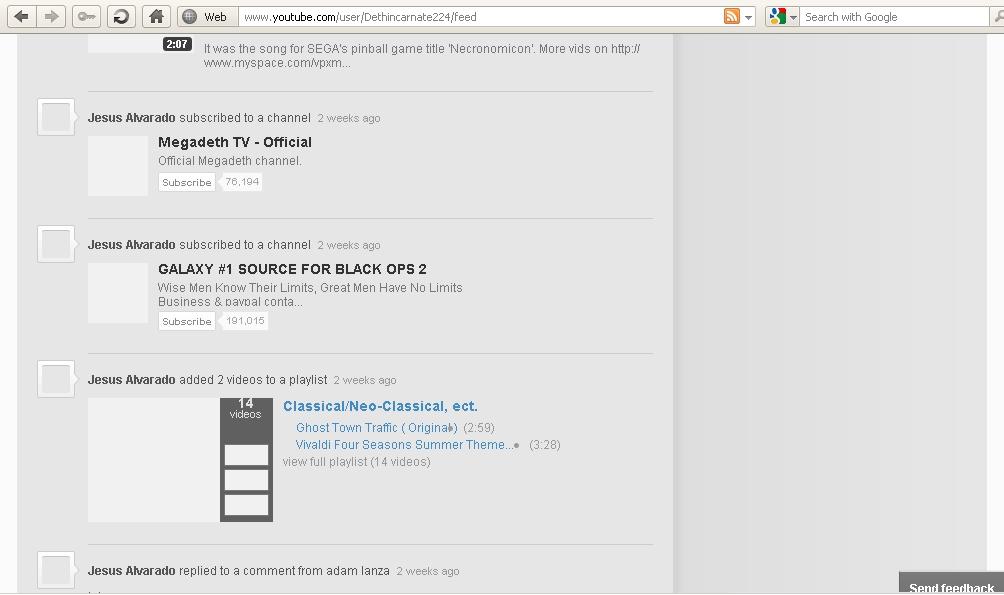The height and width of the screenshot is (595, 1004).
Task: Open avatar next to GALAXY subscription activity
Action: click(56, 244)
